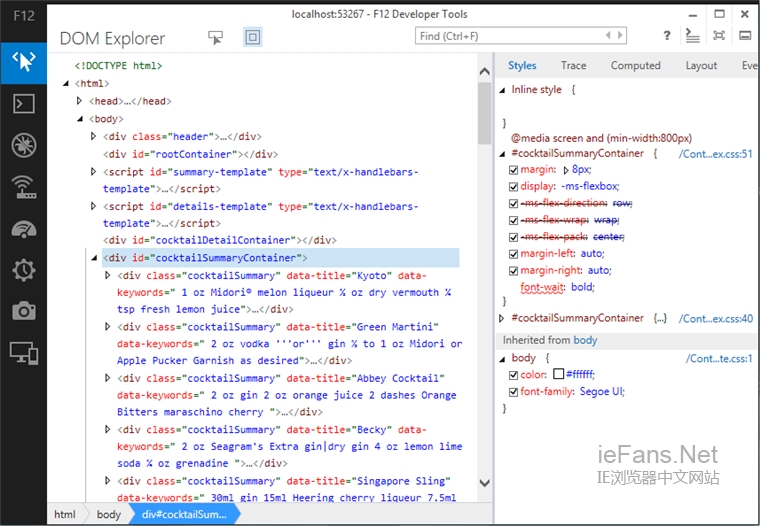Toggle the -ms-flex-direction row checkbox
Screen dimensions: 760x526
pyautogui.click(x=513, y=204)
